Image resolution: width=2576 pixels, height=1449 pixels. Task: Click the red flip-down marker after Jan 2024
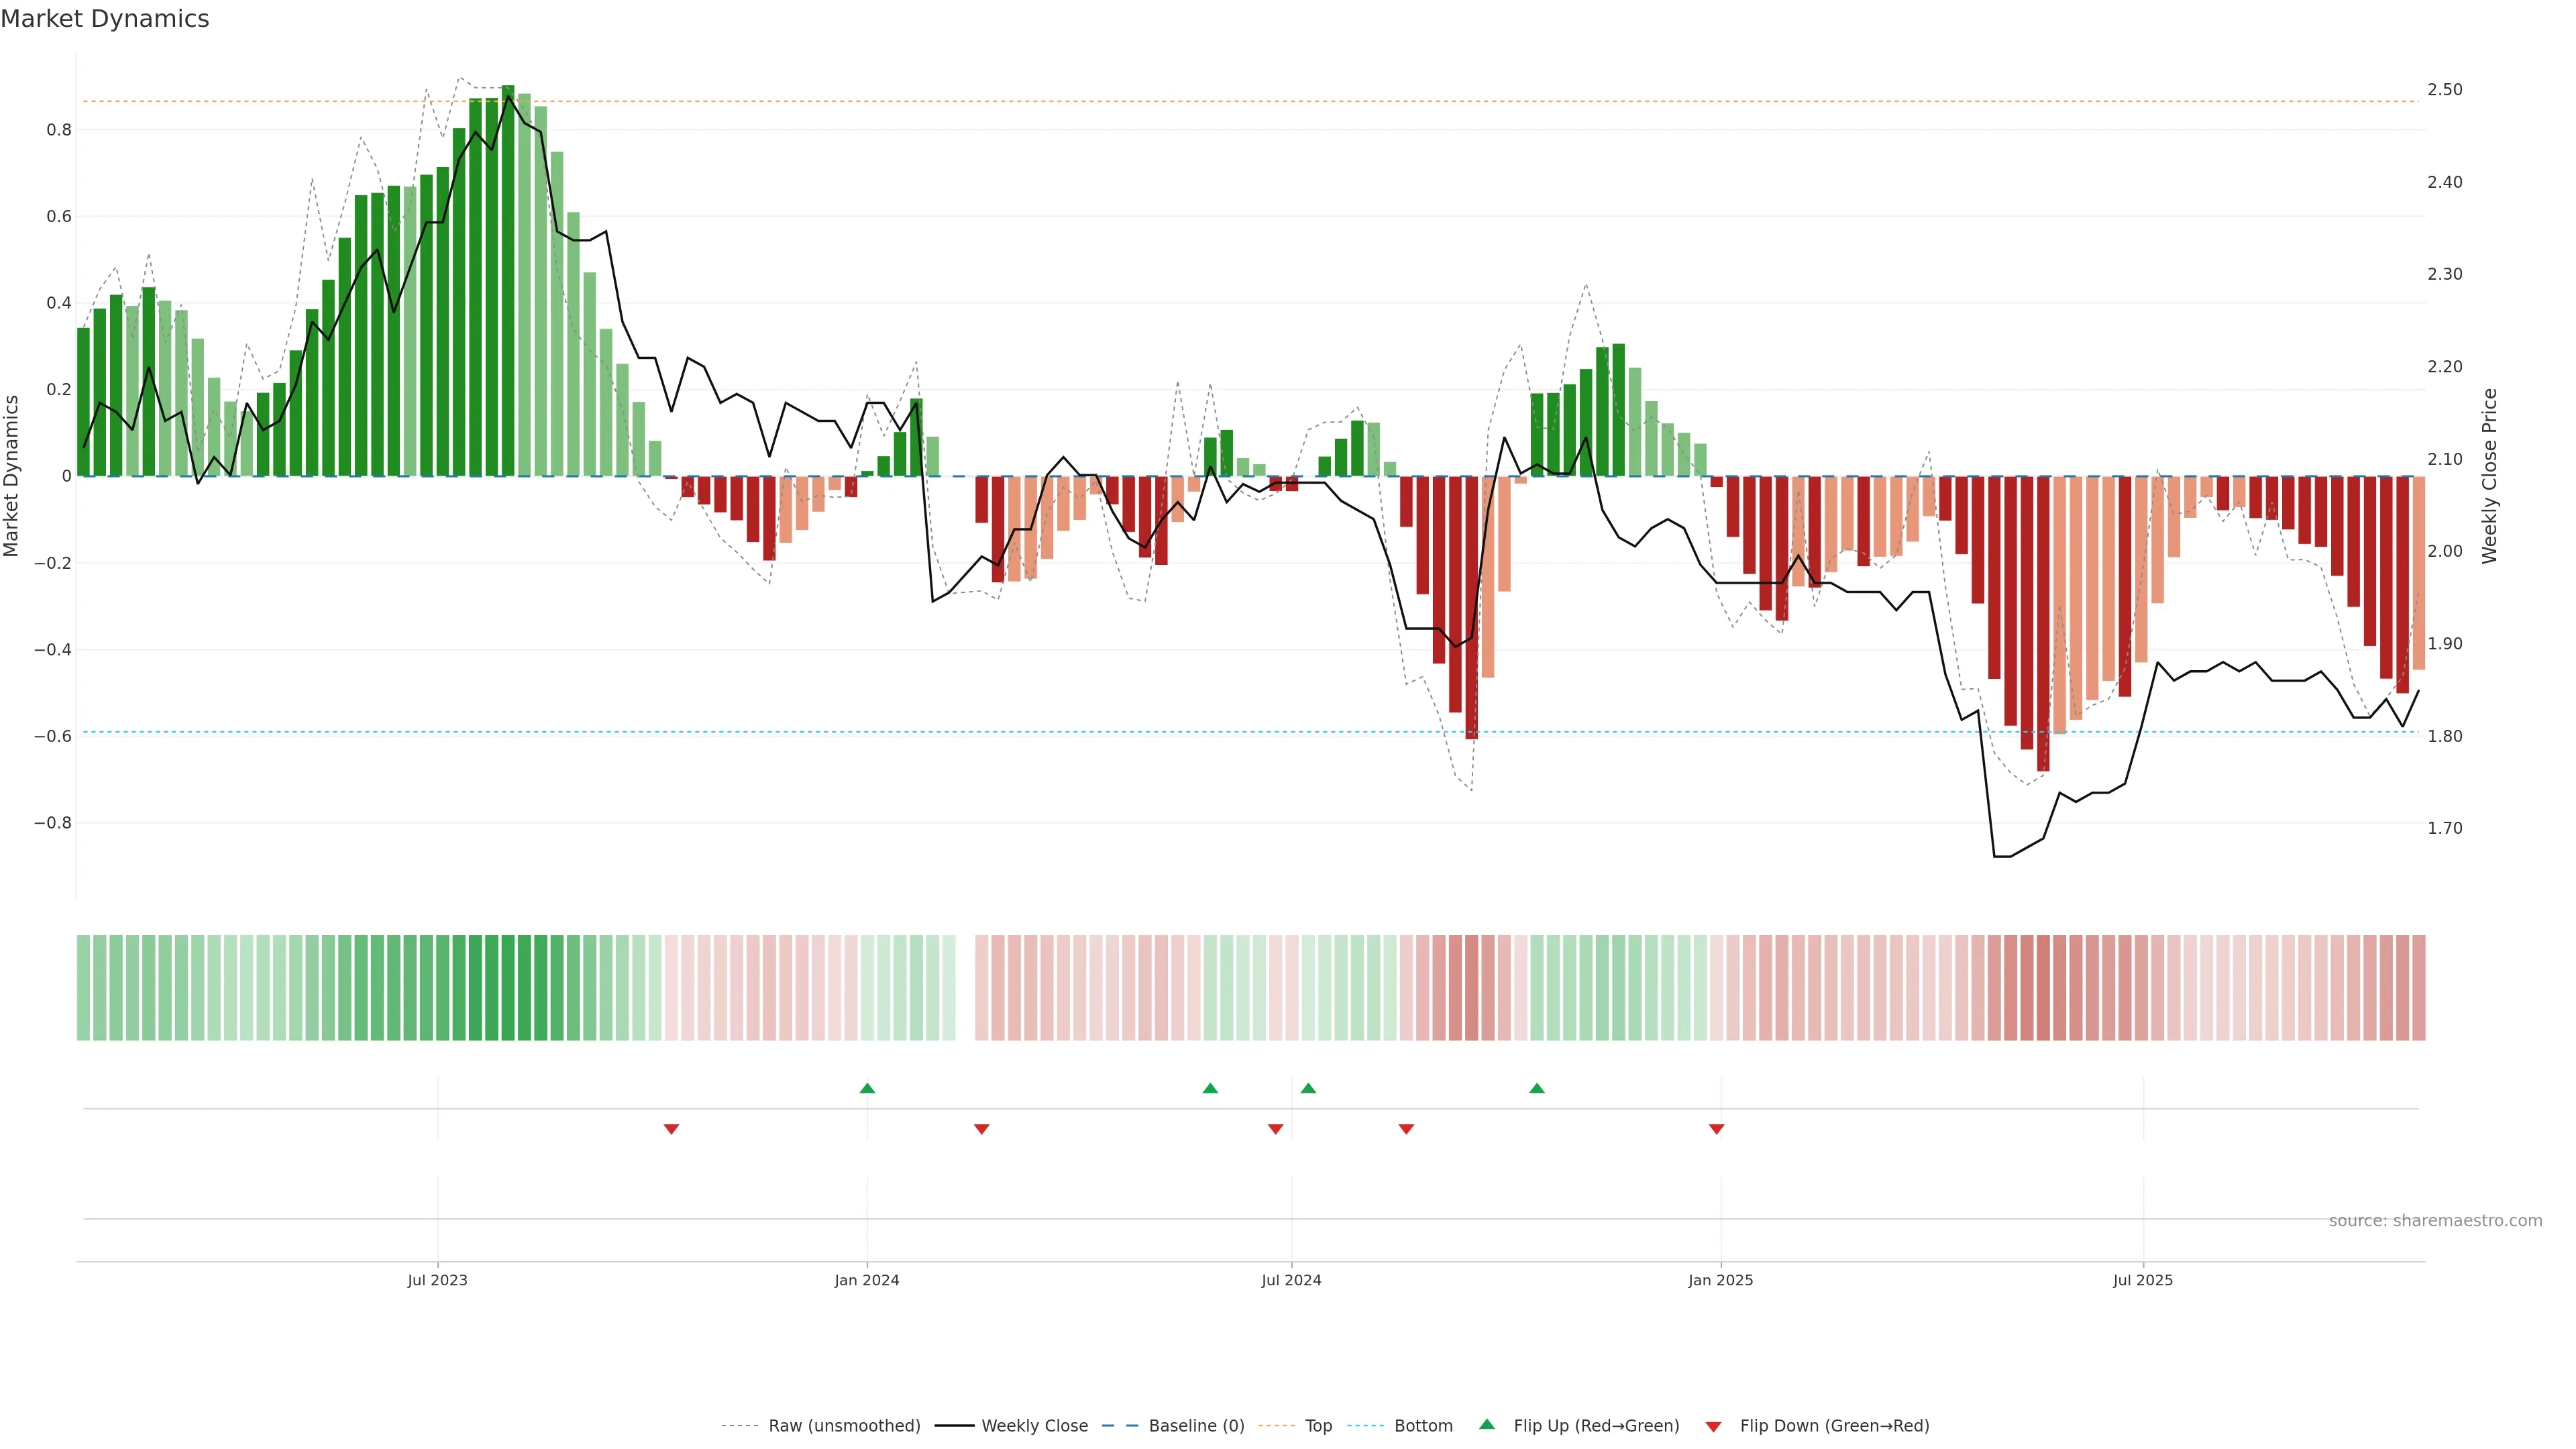click(x=981, y=1129)
